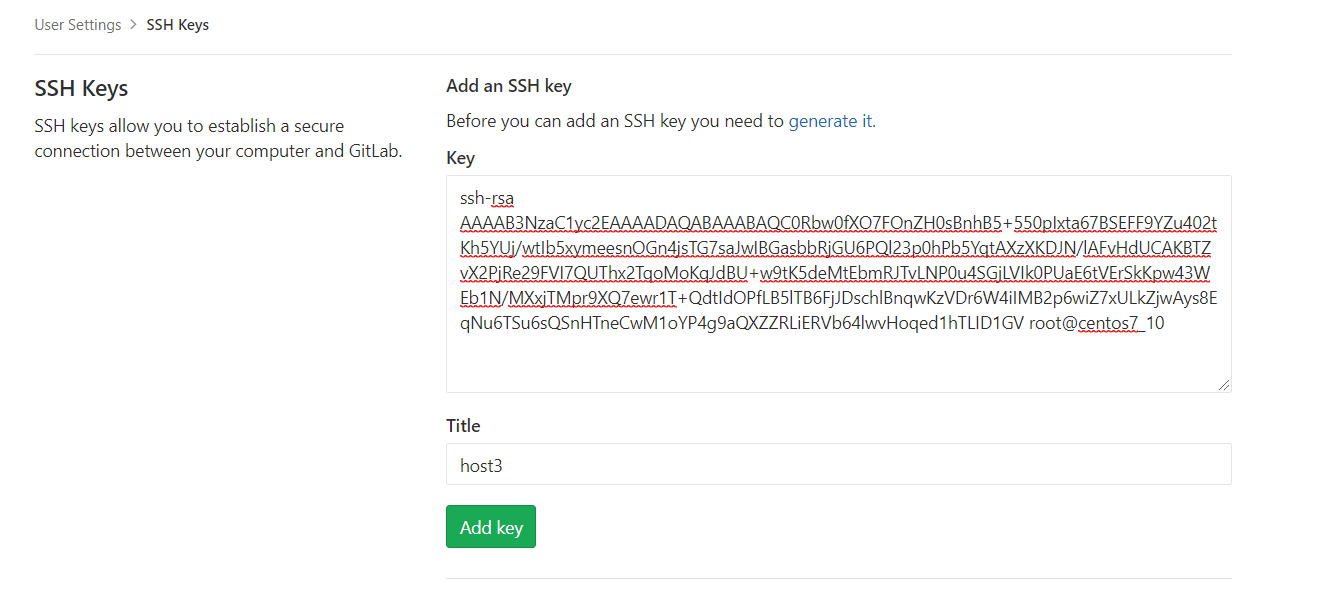Click the "Before you can add" instruction text
This screenshot has height=598, width=1341.
[615, 121]
